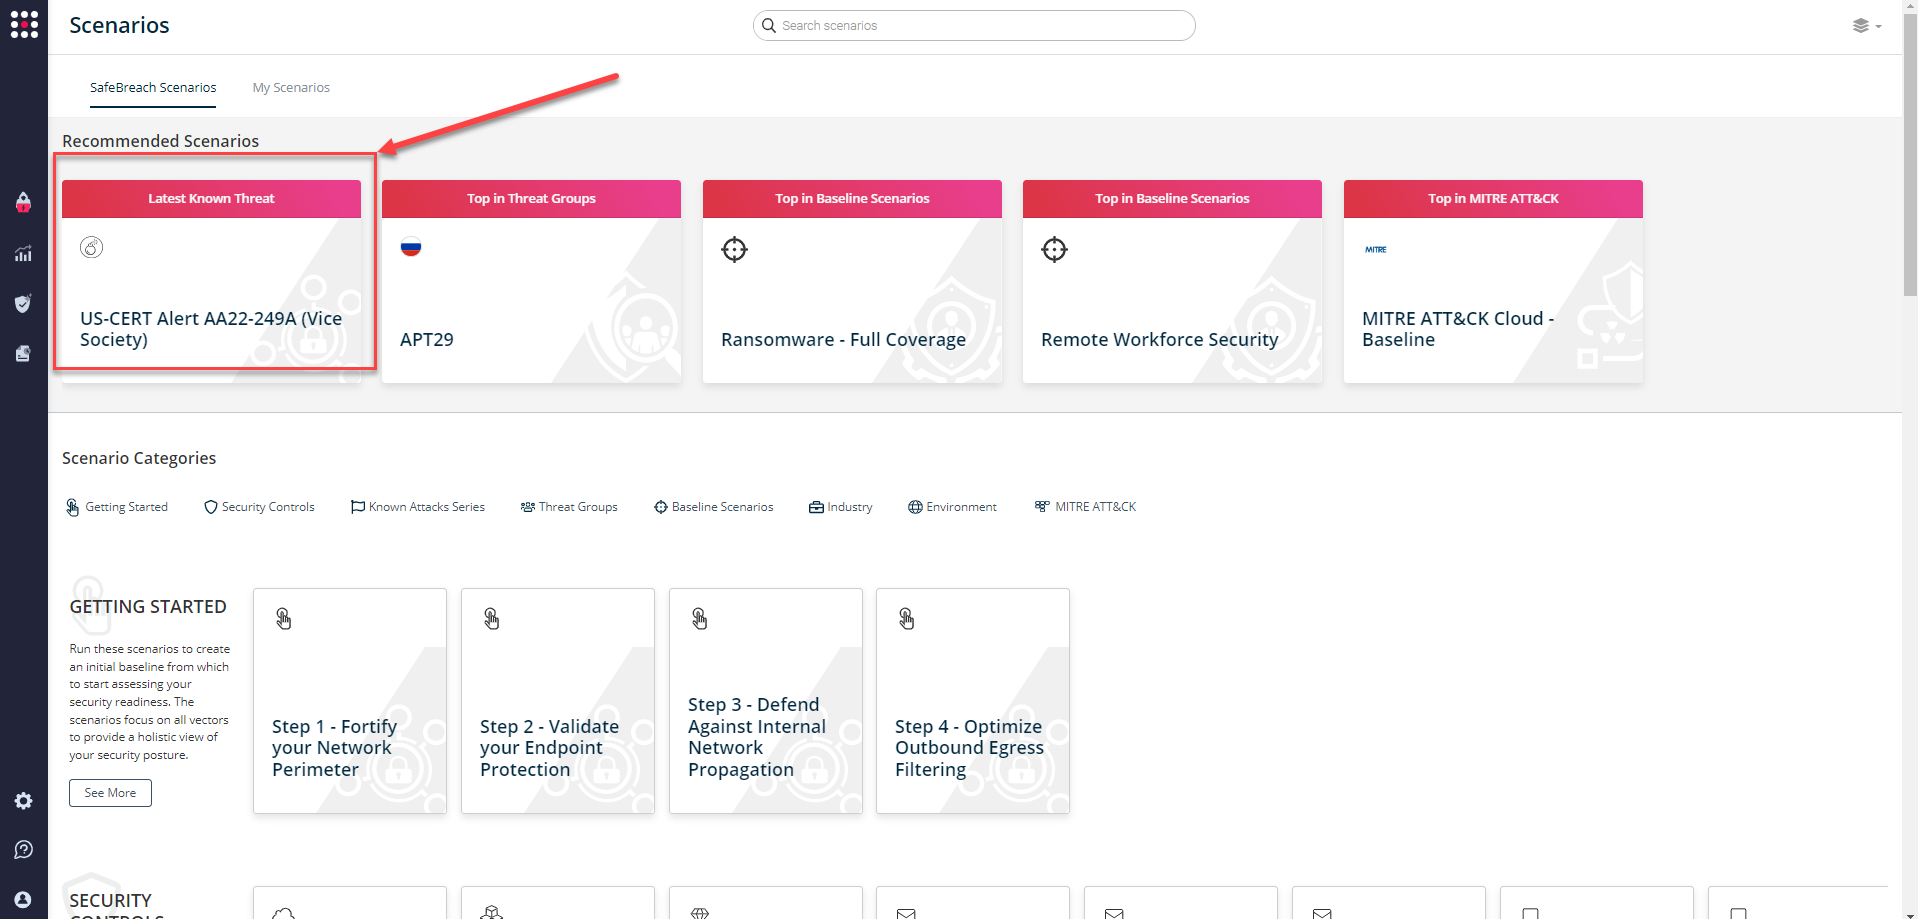
Task: Open the analytics chart icon in sidebar
Action: [23, 254]
